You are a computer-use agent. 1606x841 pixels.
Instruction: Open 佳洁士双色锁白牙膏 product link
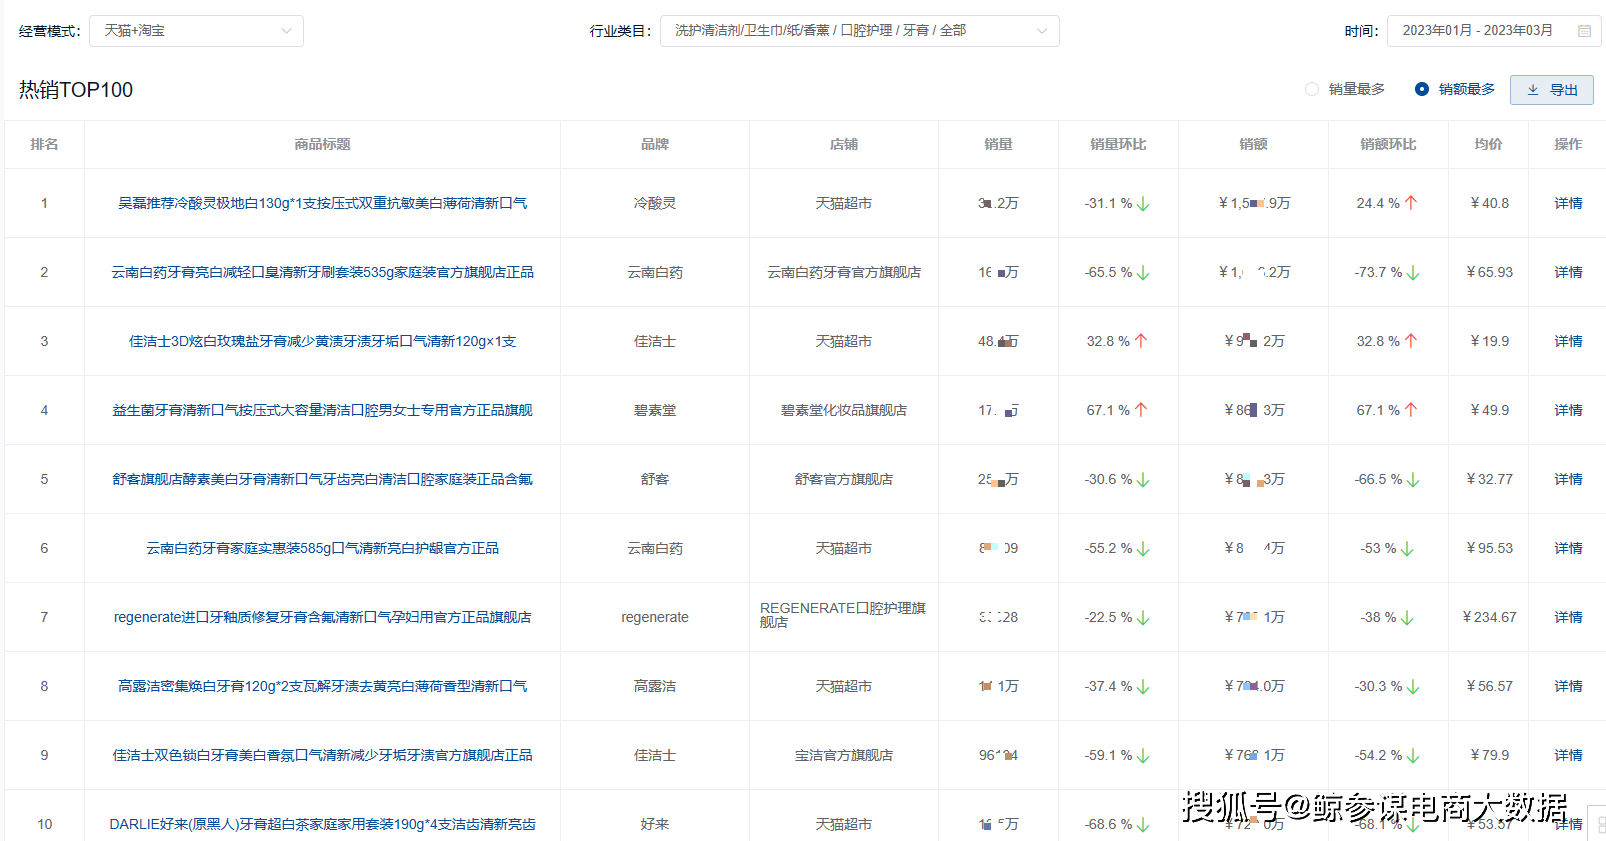[x=322, y=755]
